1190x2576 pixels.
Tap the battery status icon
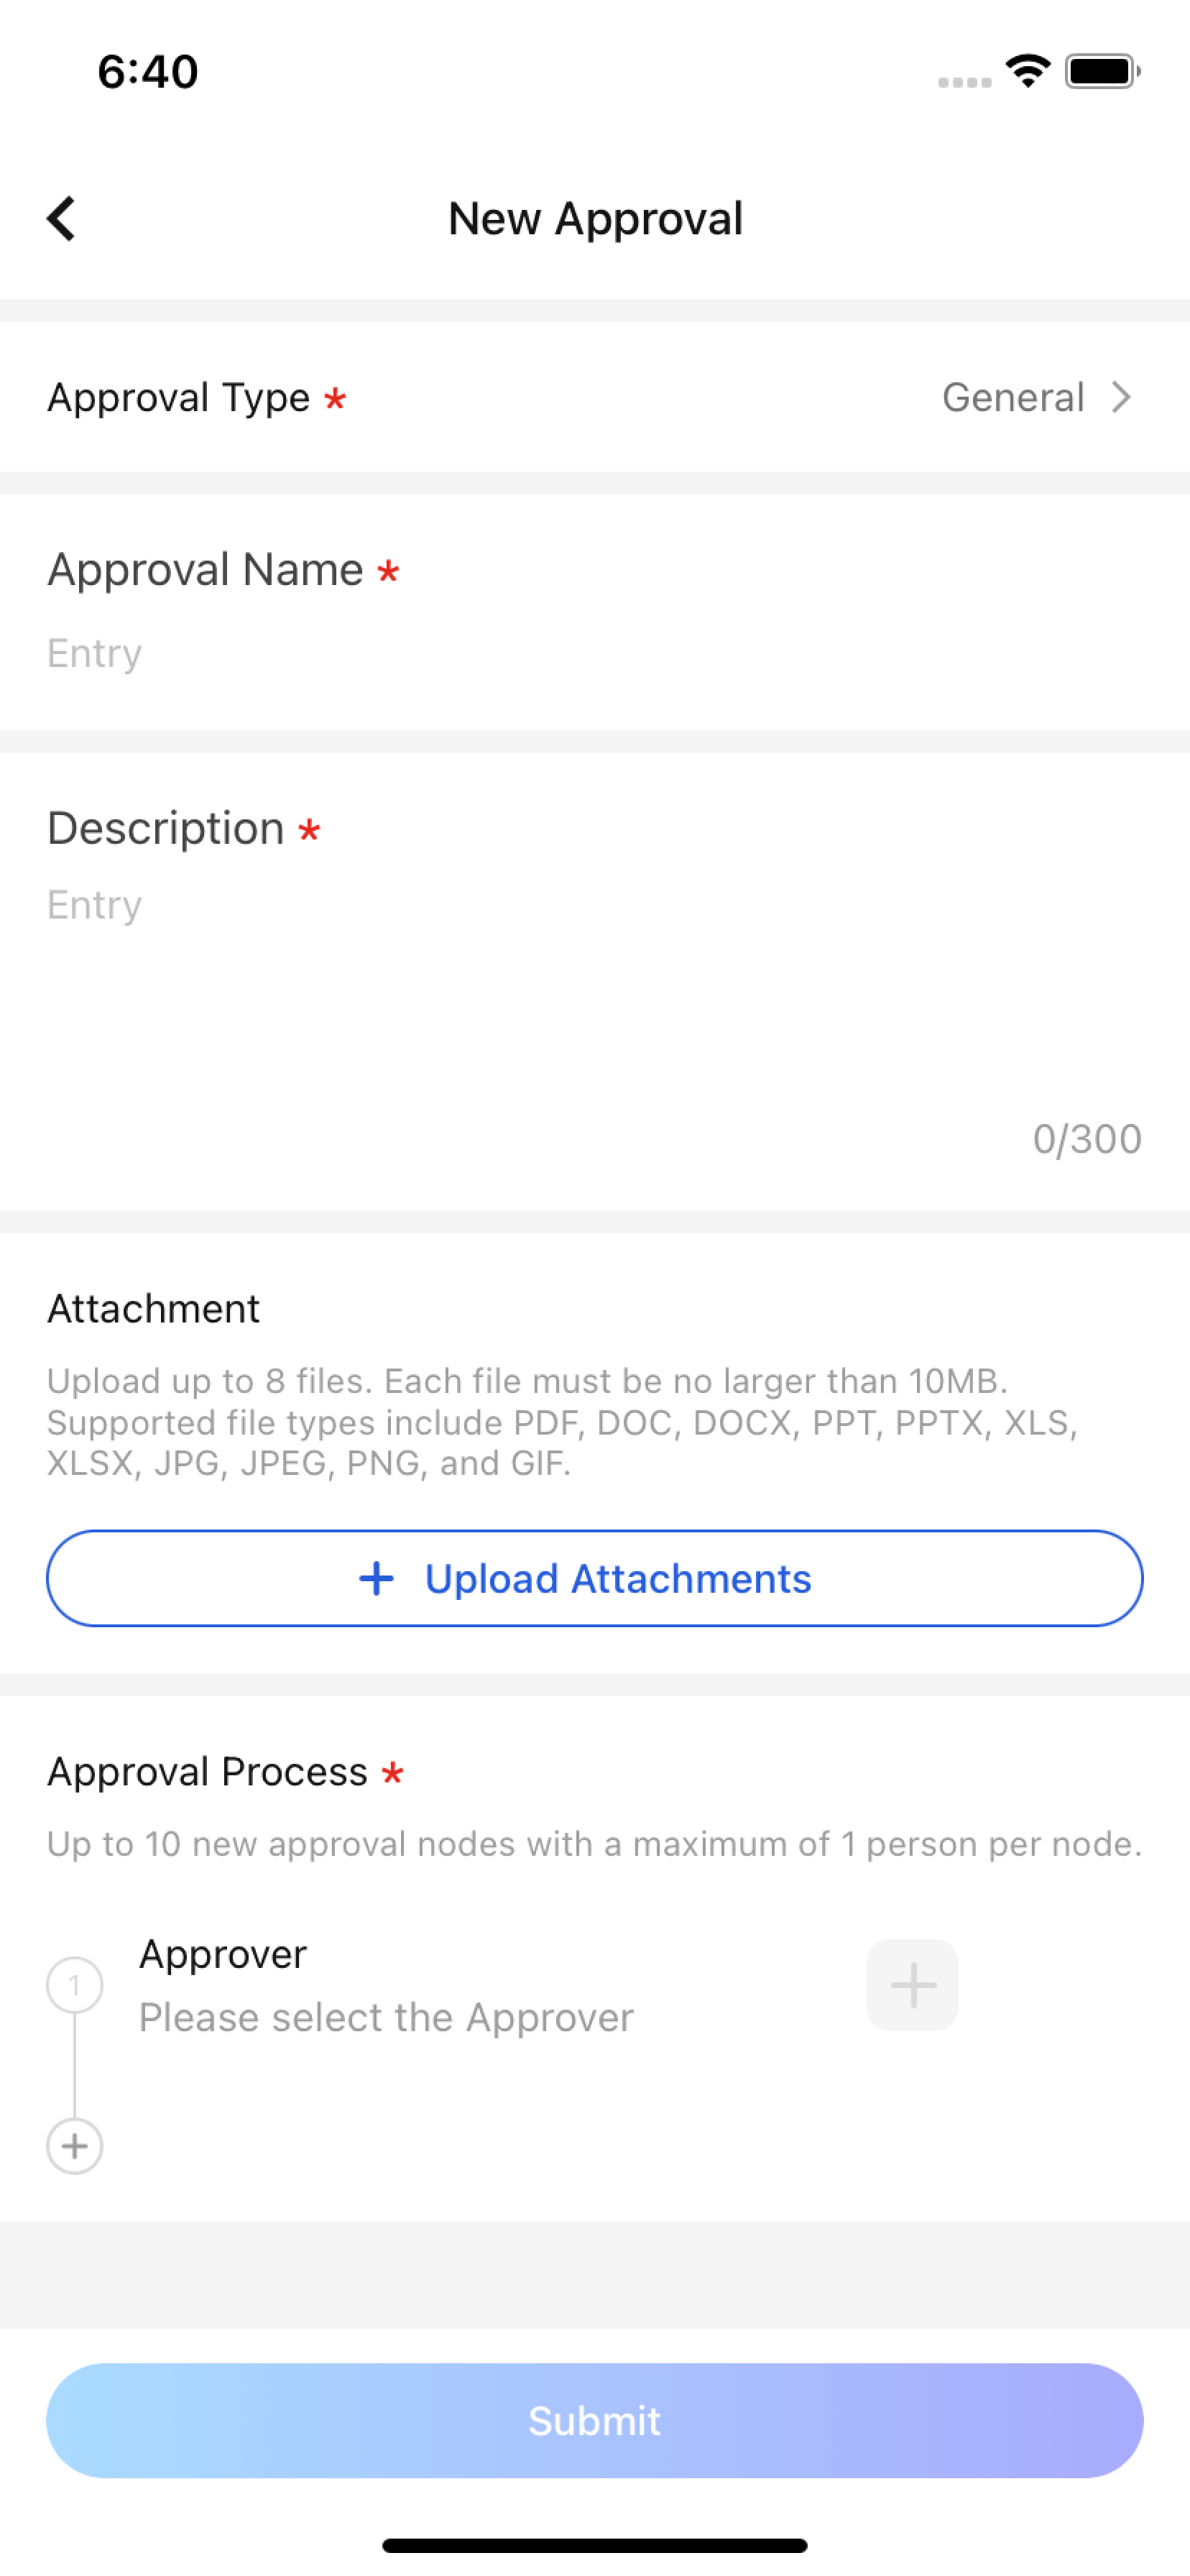pos(1102,72)
